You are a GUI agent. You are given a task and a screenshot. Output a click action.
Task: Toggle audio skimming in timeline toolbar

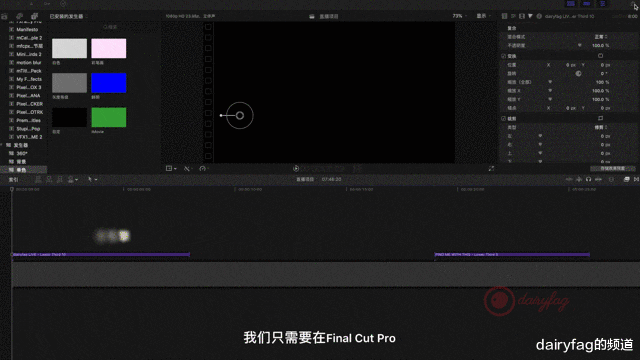point(579,179)
